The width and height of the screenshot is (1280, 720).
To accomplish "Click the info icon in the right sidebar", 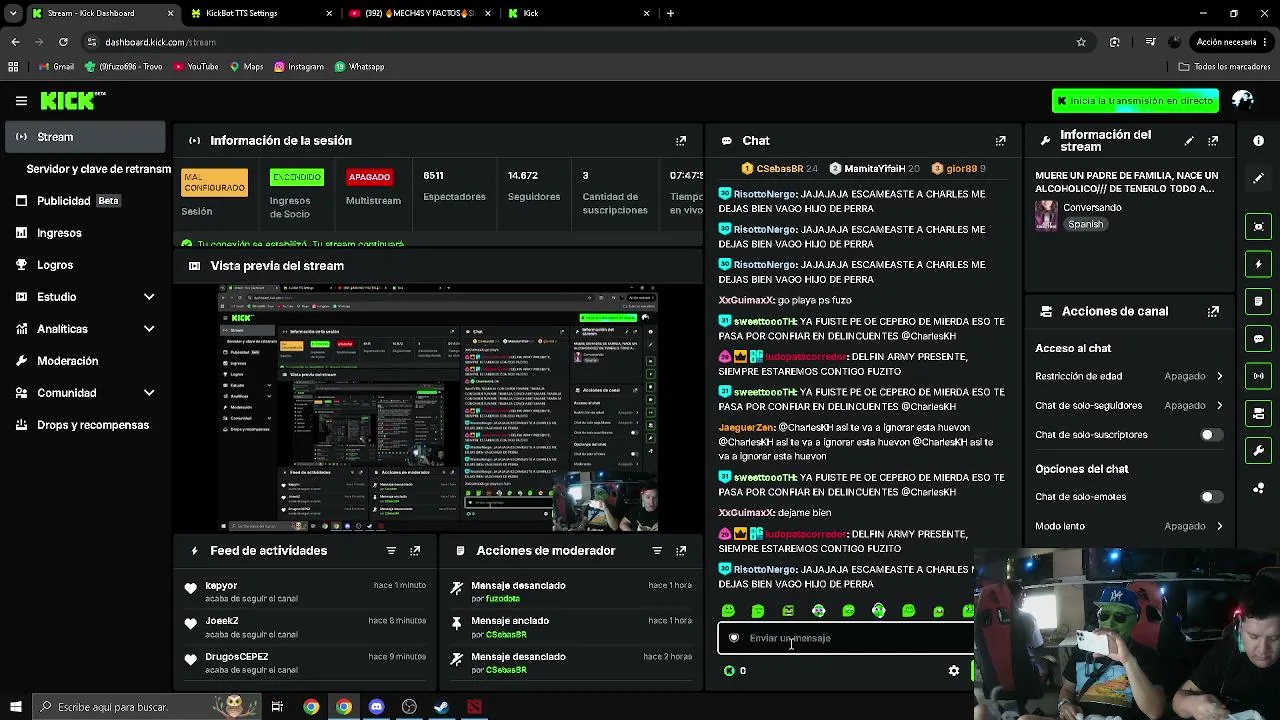I will [1259, 141].
